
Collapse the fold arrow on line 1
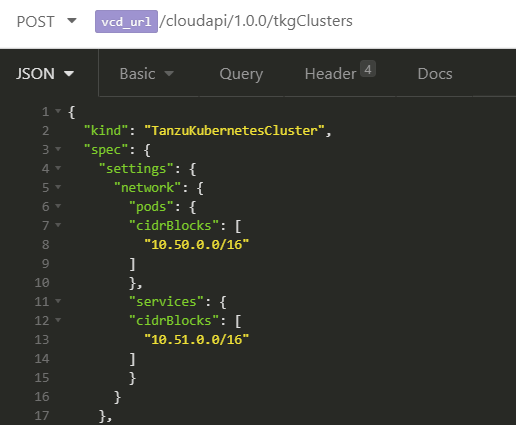[x=58, y=111]
